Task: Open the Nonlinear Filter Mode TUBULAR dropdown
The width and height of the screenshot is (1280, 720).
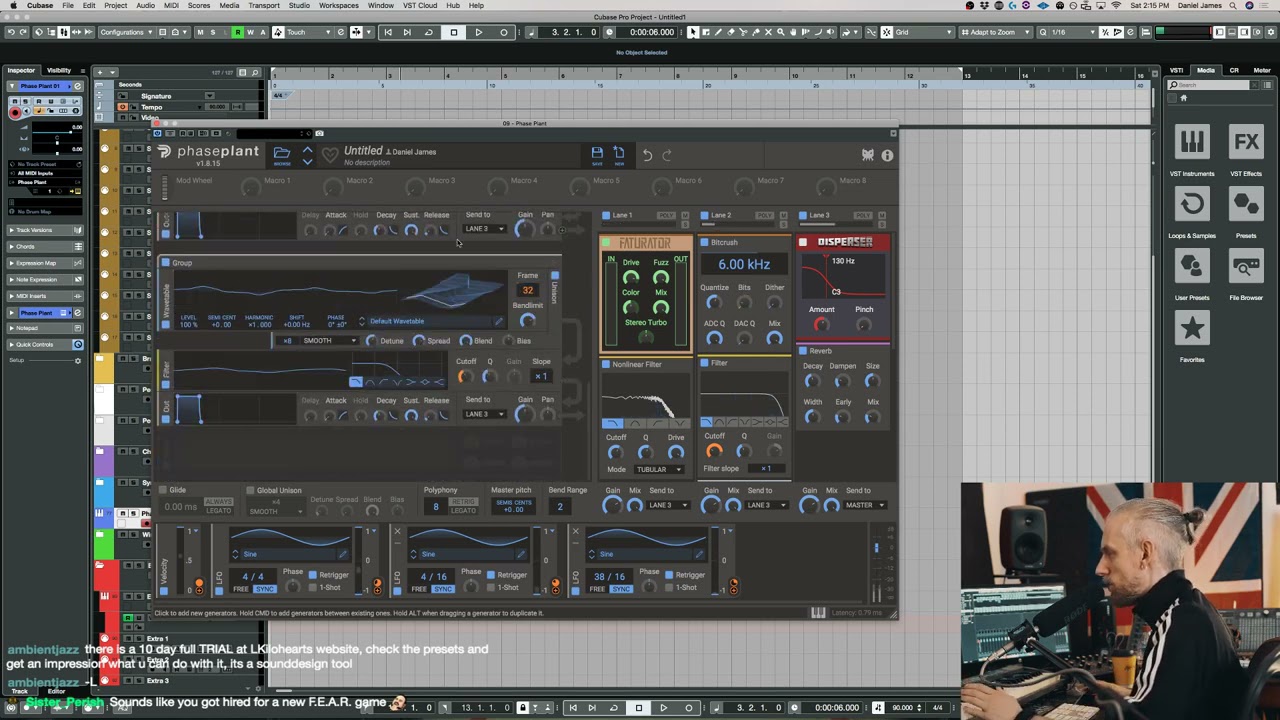Action: click(658, 469)
